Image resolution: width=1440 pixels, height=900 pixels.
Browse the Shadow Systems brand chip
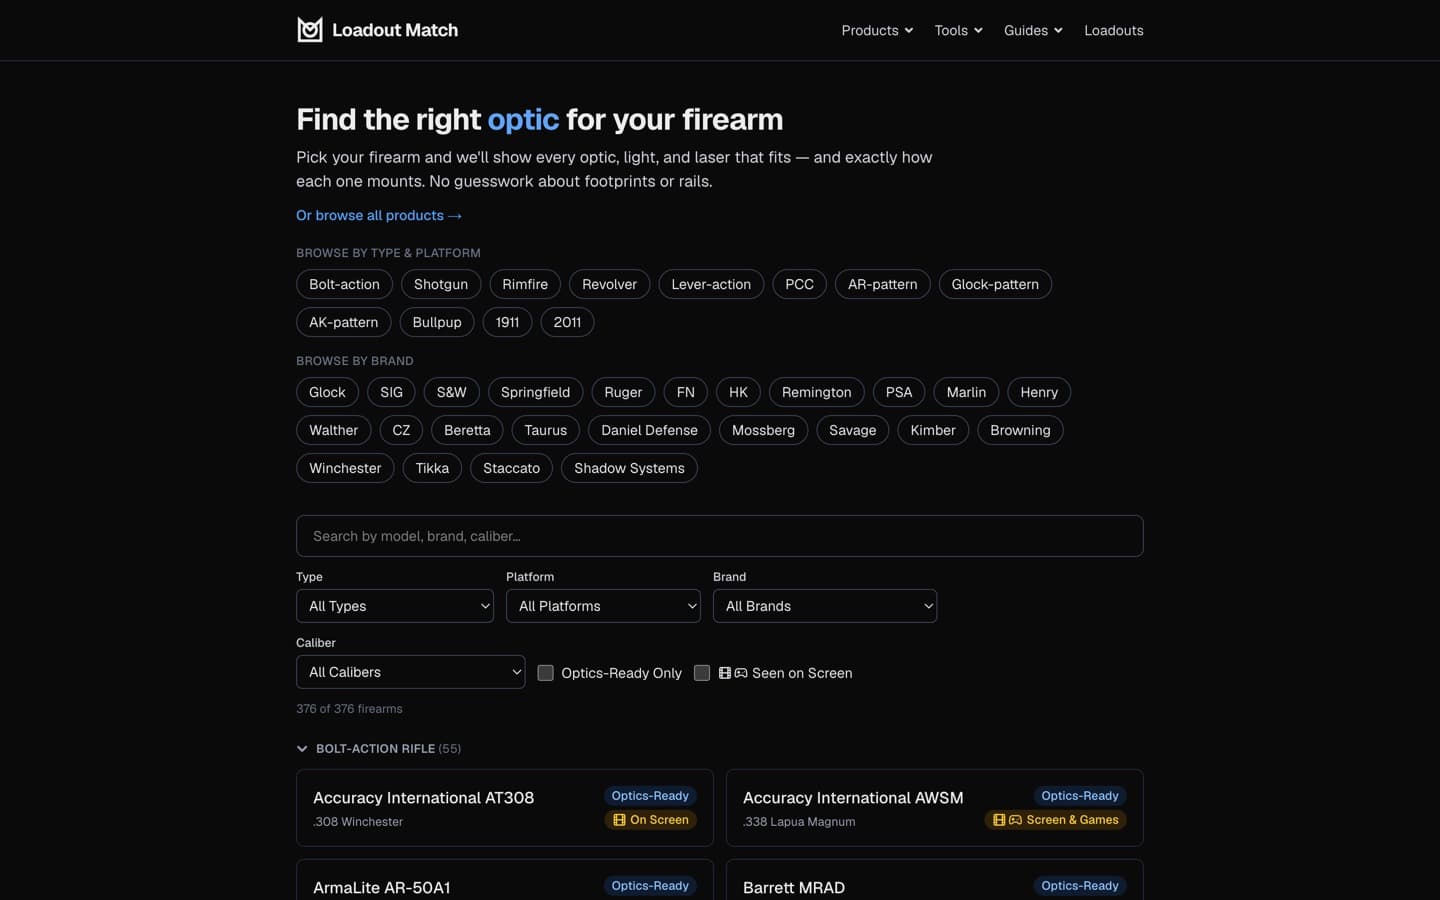coord(629,468)
